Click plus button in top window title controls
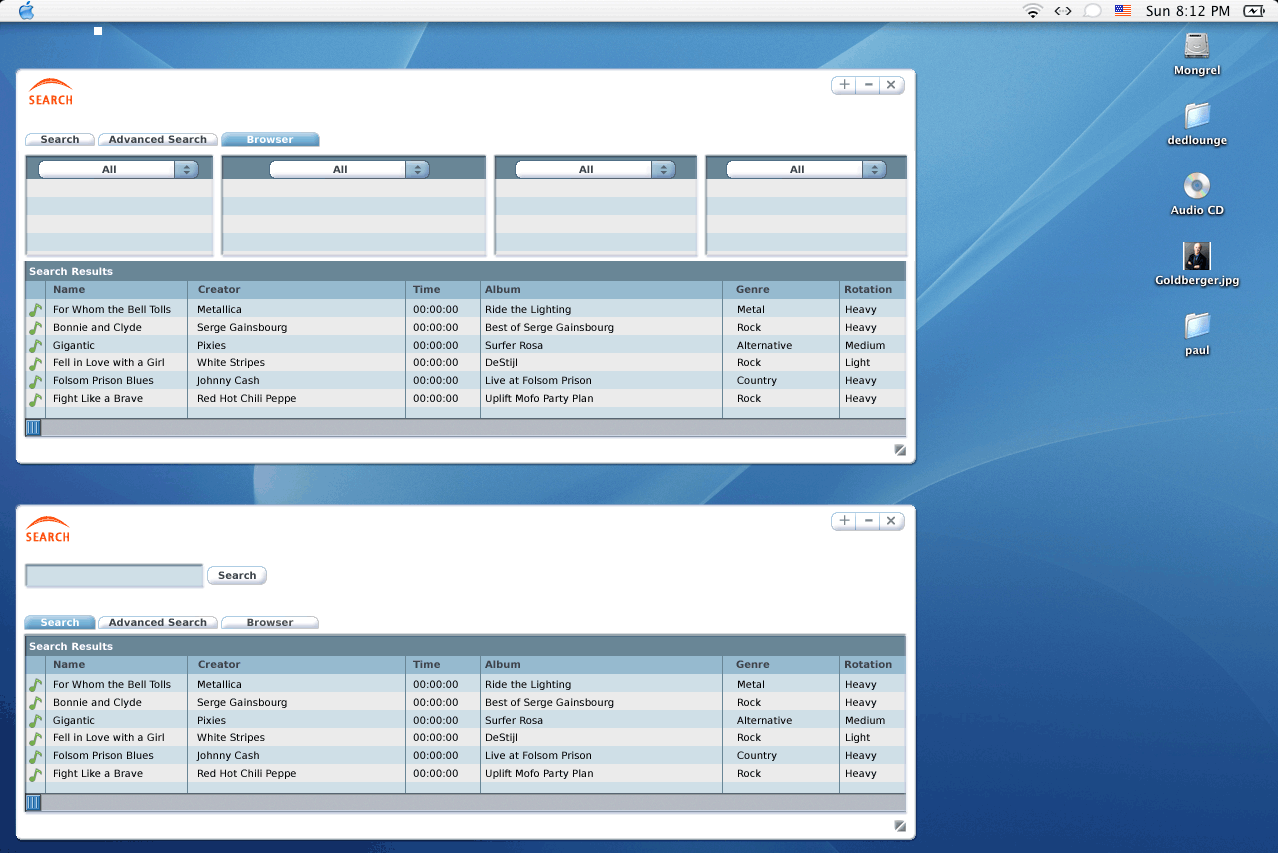 point(844,85)
